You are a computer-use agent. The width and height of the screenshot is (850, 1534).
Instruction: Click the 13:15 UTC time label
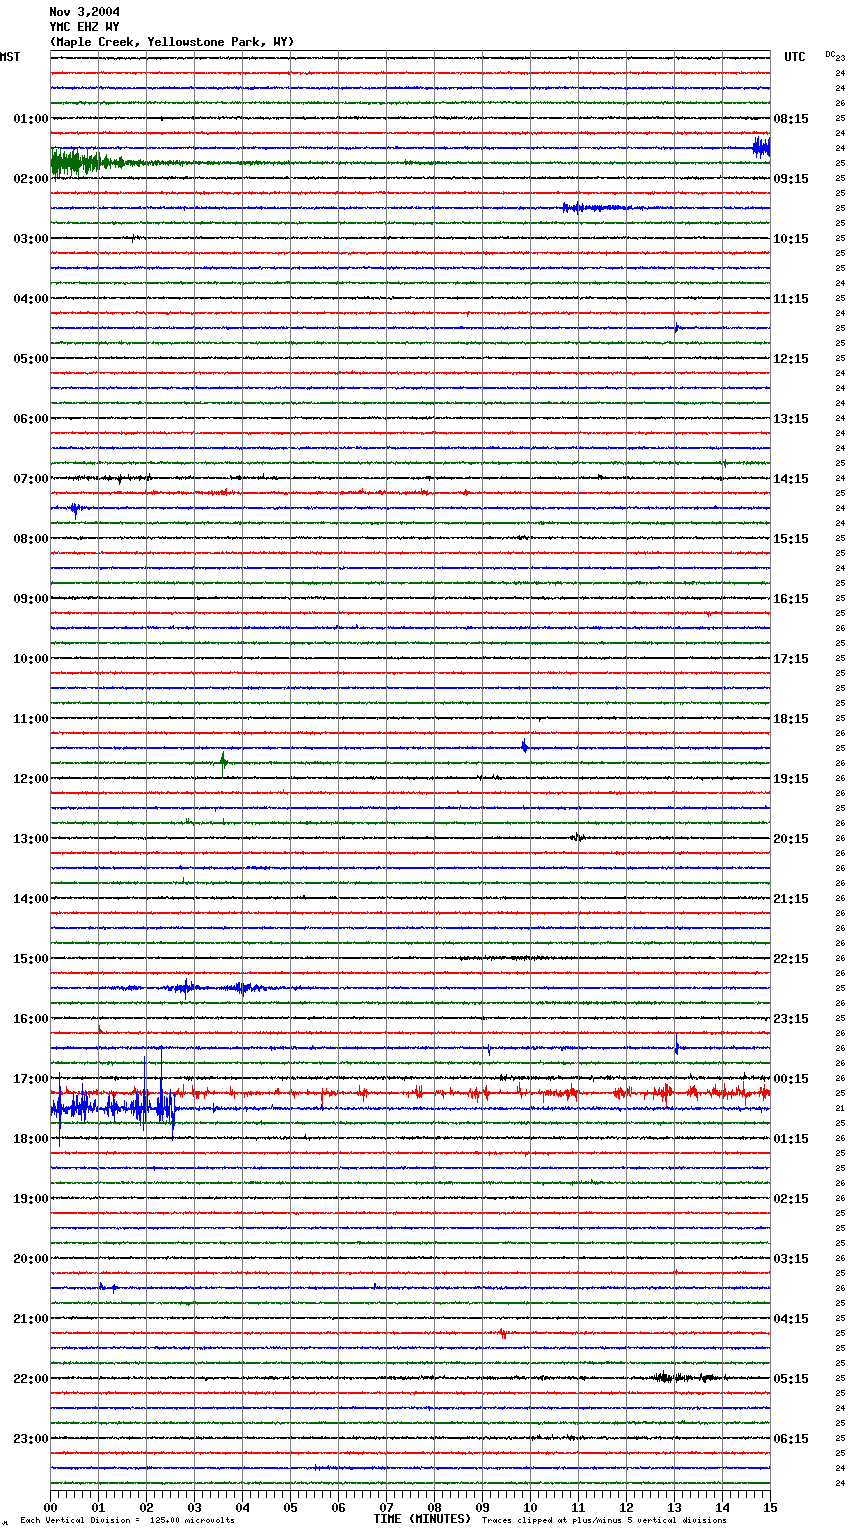click(791, 419)
